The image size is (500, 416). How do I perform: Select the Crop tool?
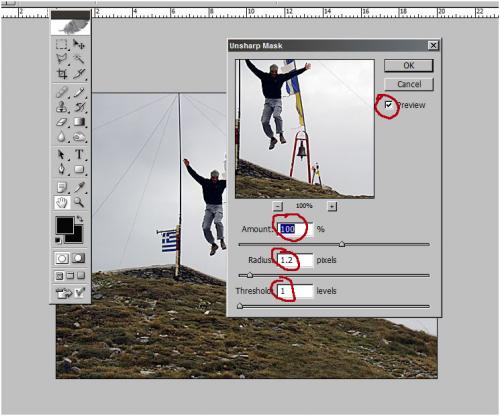pyautogui.click(x=62, y=74)
